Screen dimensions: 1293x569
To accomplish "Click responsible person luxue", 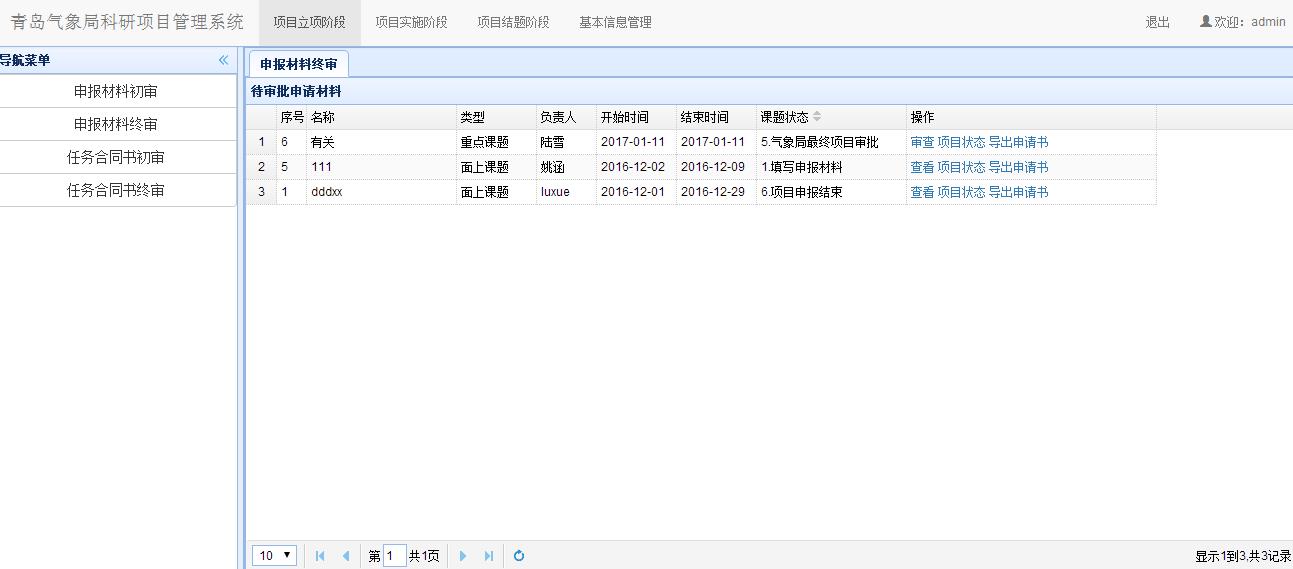I will tap(566, 192).
